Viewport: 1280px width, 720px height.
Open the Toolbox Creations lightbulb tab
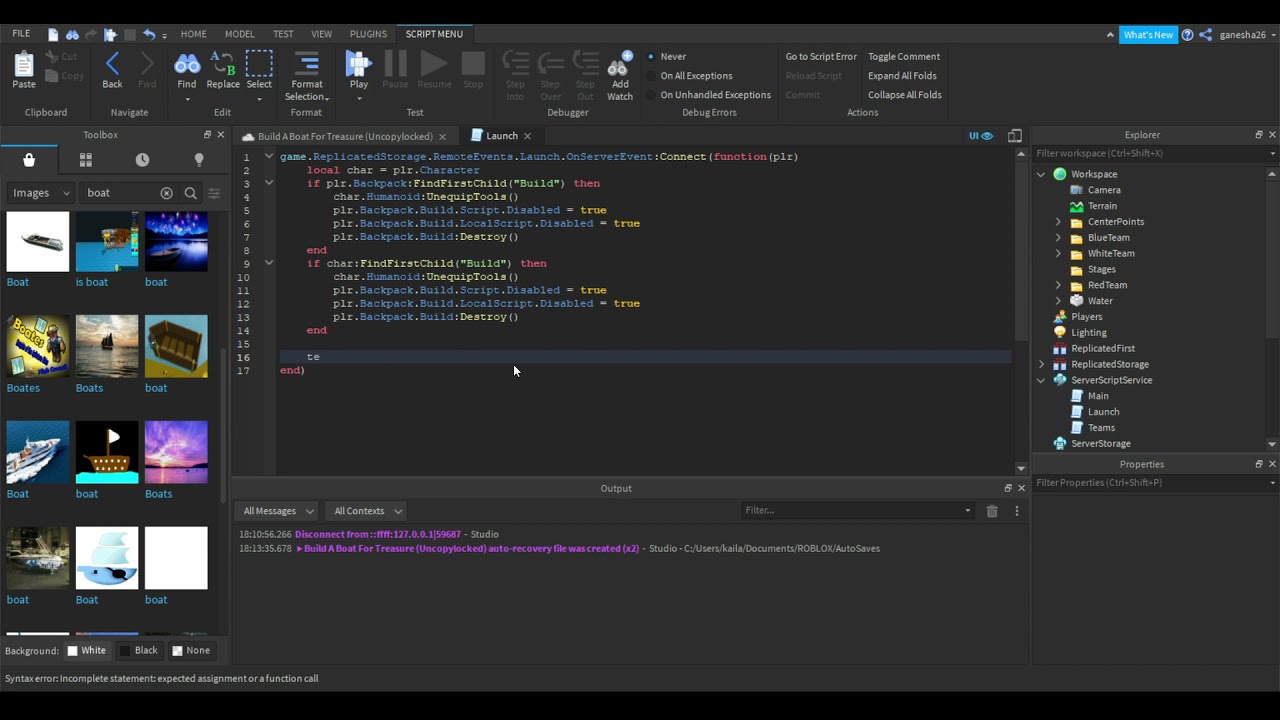199,160
